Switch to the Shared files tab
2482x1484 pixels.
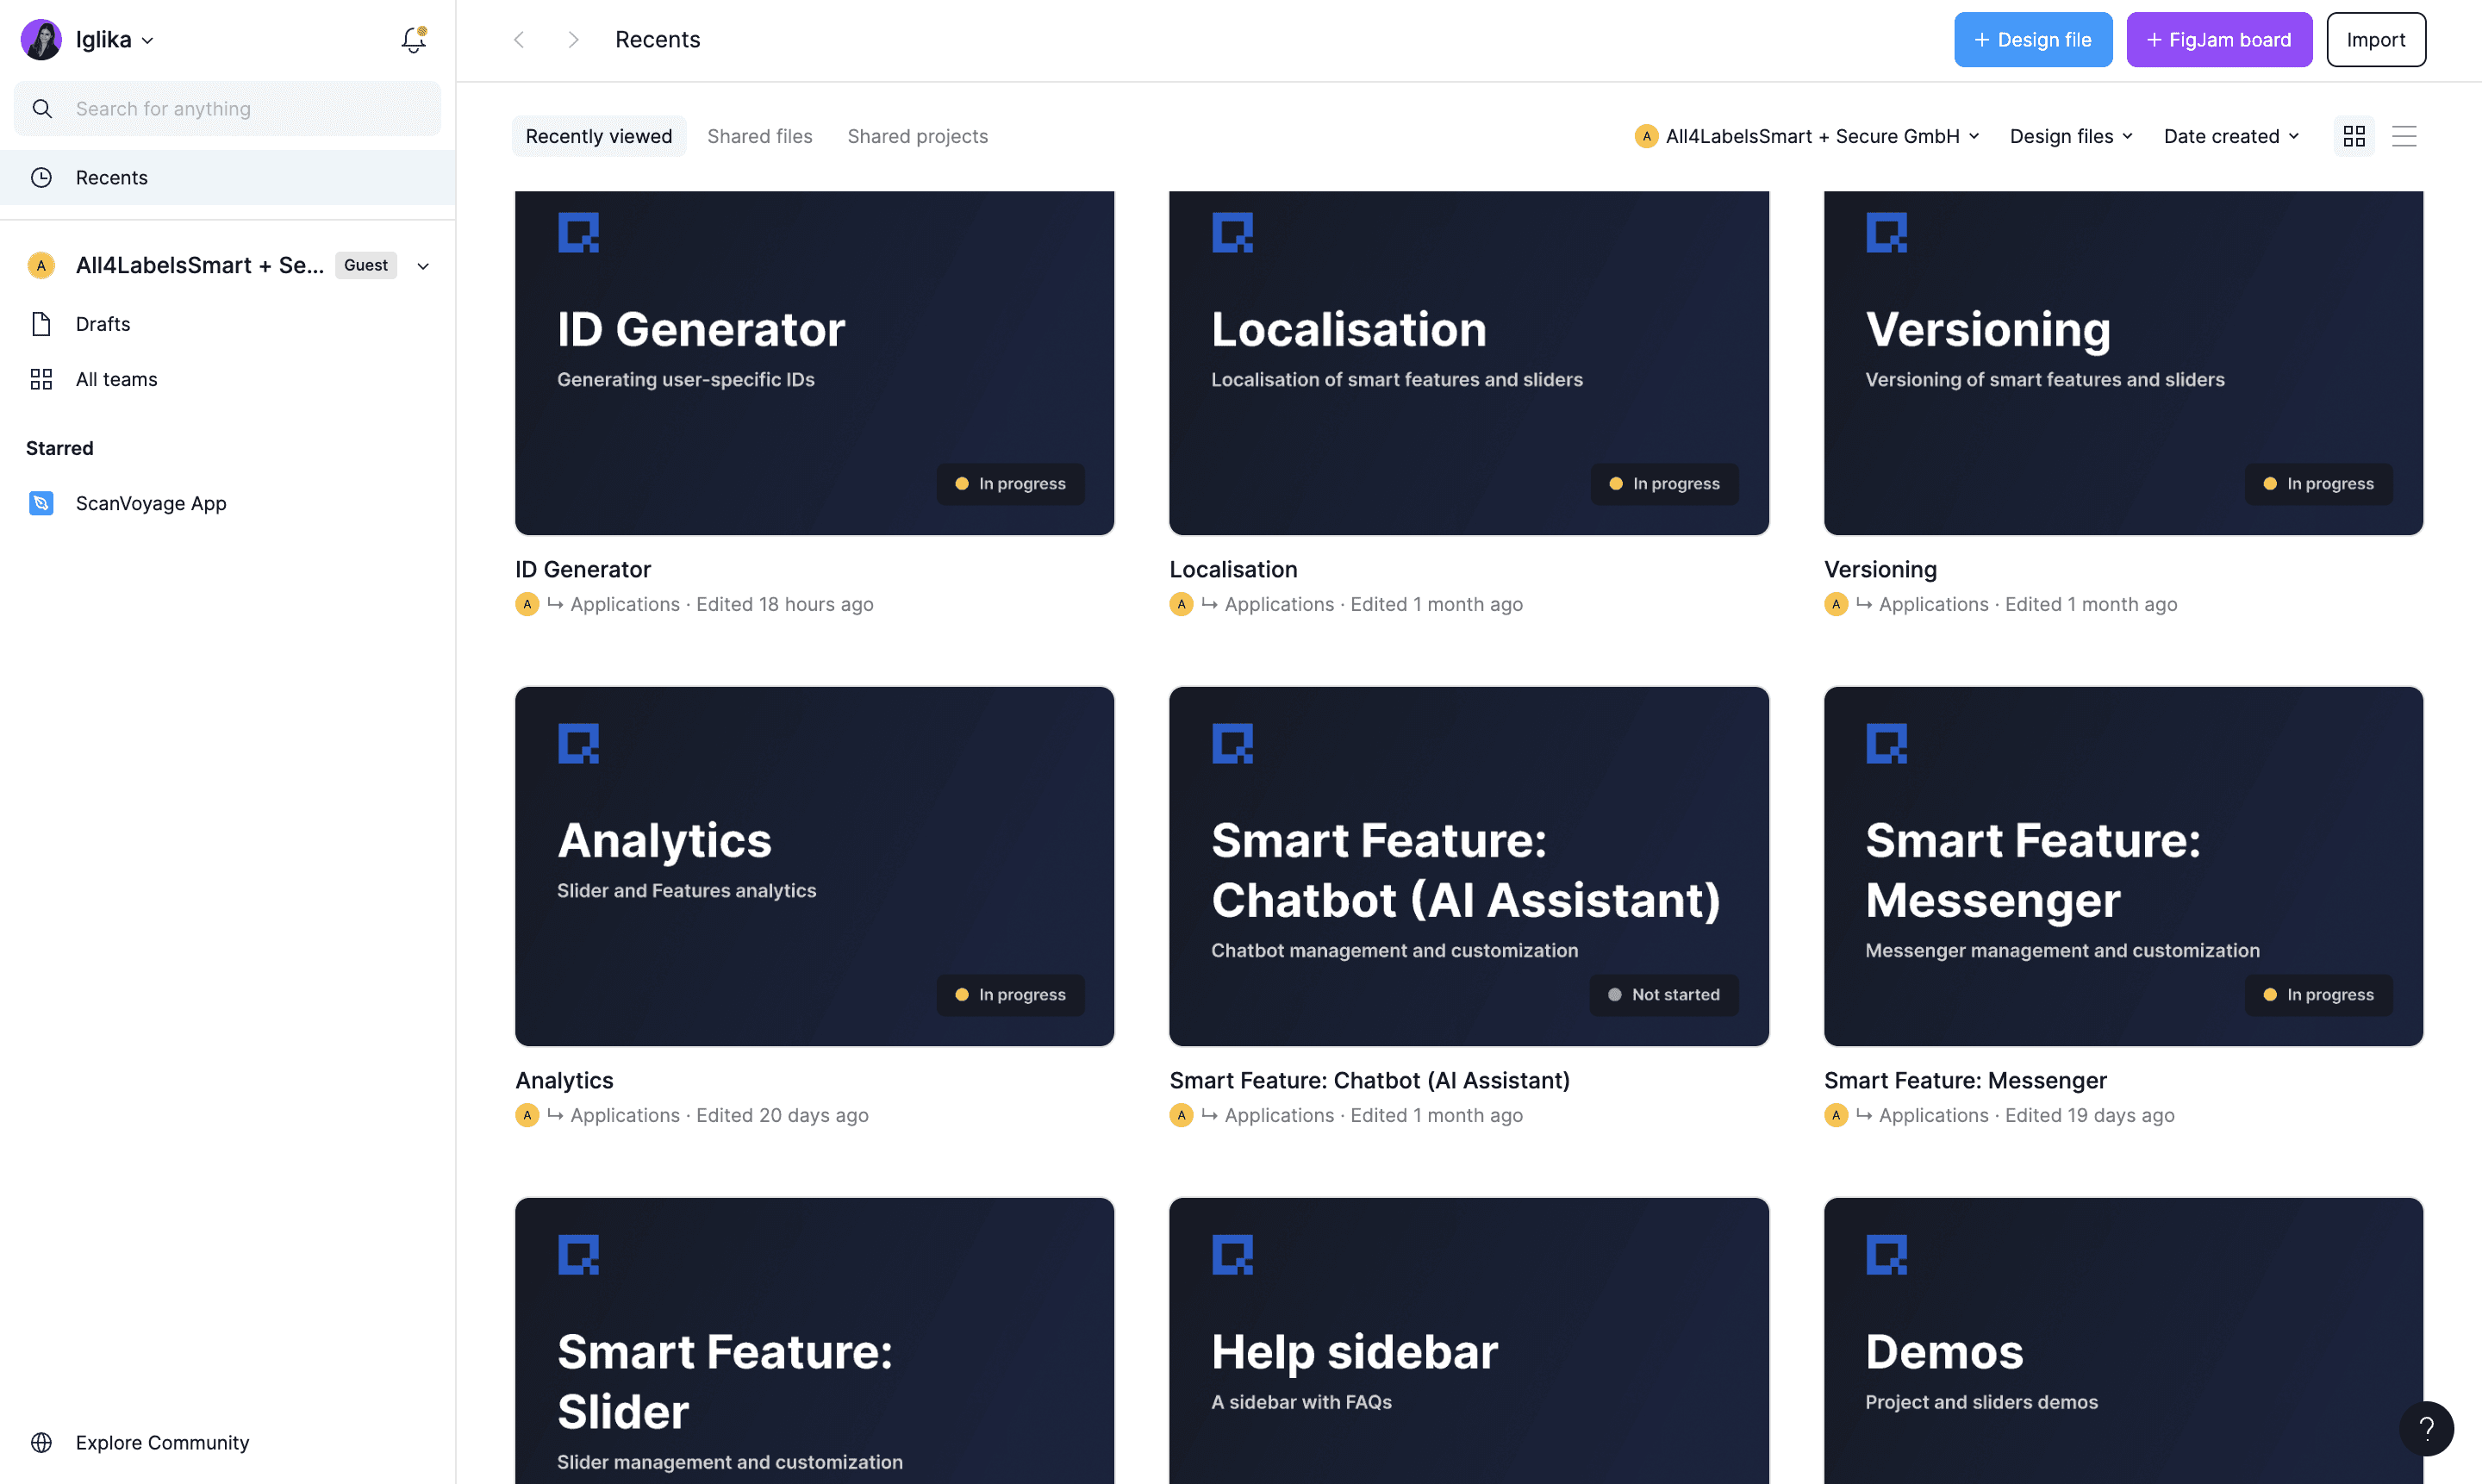(x=759, y=136)
